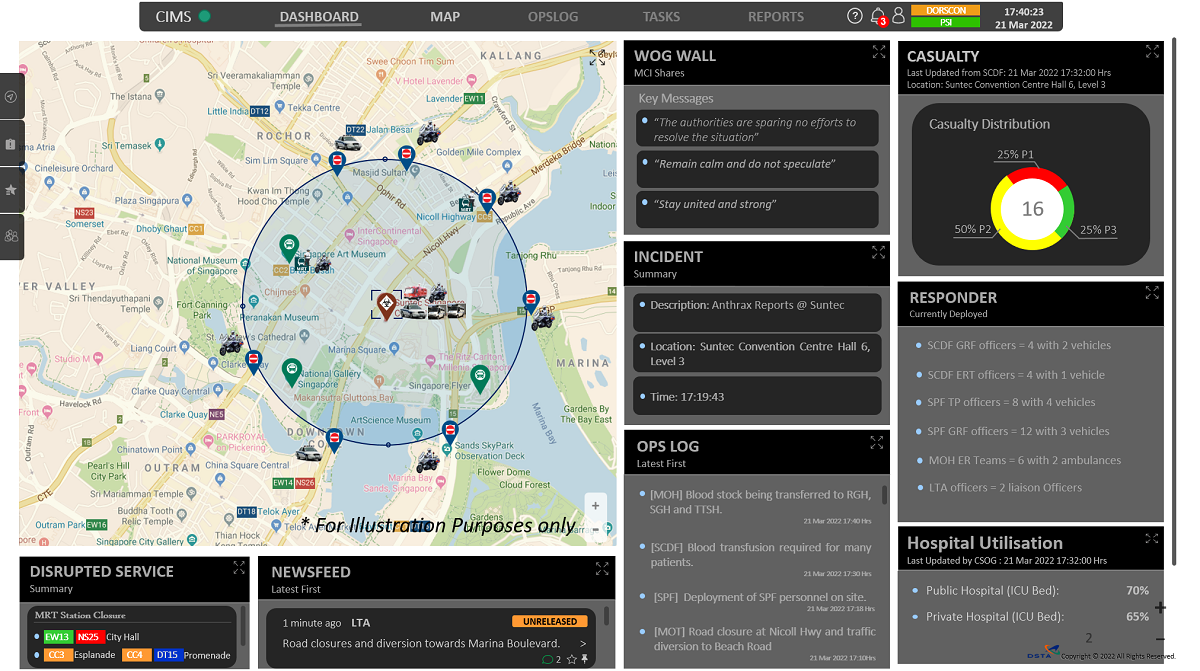Screen dimensions: 1200x671
Task: Click the road-block pin near Clarke Quay
Action: pyautogui.click(x=254, y=362)
